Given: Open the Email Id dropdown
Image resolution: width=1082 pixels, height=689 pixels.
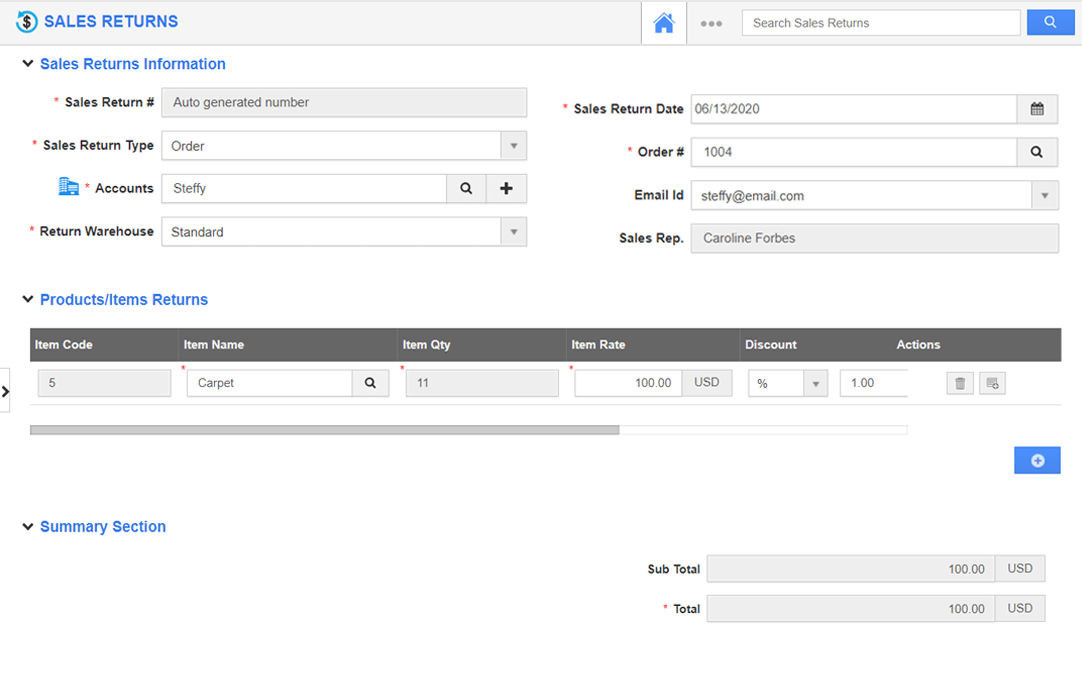Looking at the screenshot, I should 1045,196.
